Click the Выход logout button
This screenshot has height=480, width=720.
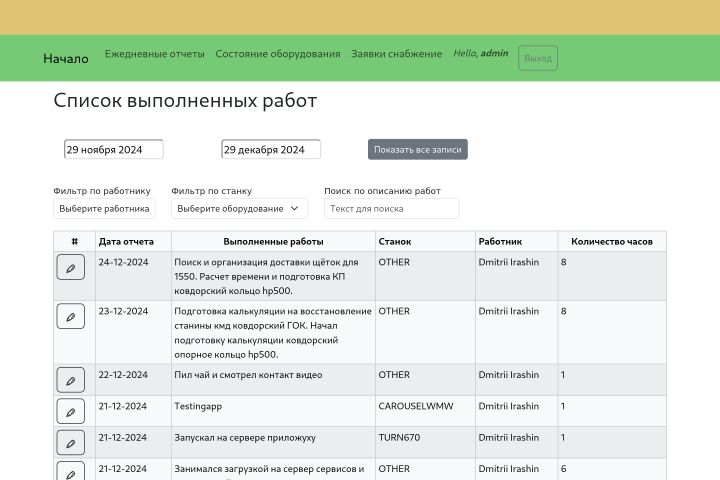click(x=538, y=58)
